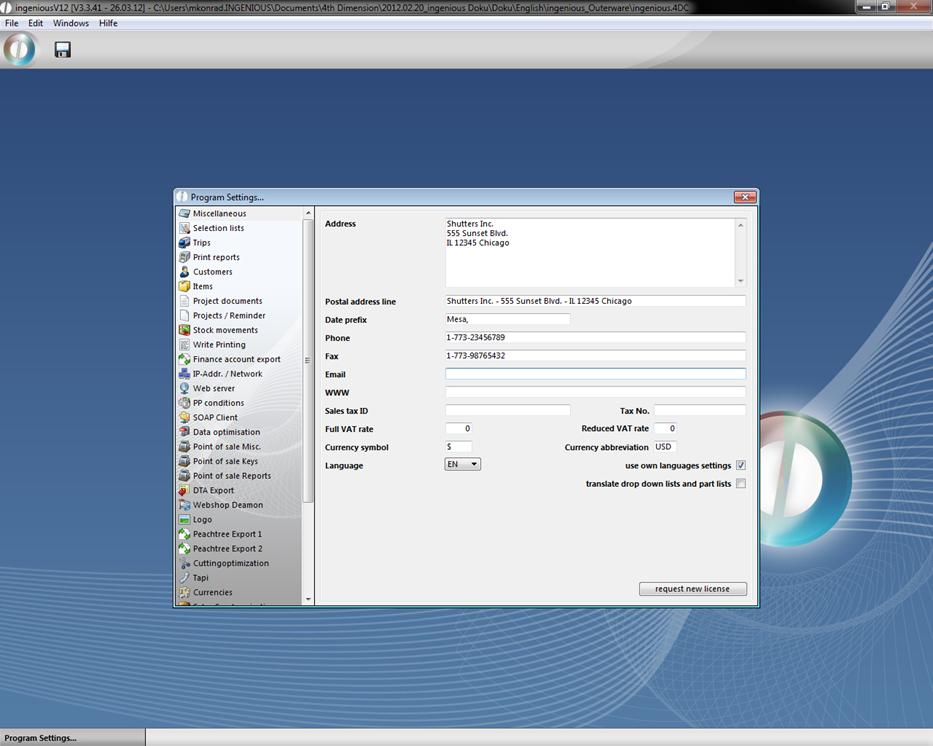933x746 pixels.
Task: Expand the Language EN dropdown
Action: [463, 464]
